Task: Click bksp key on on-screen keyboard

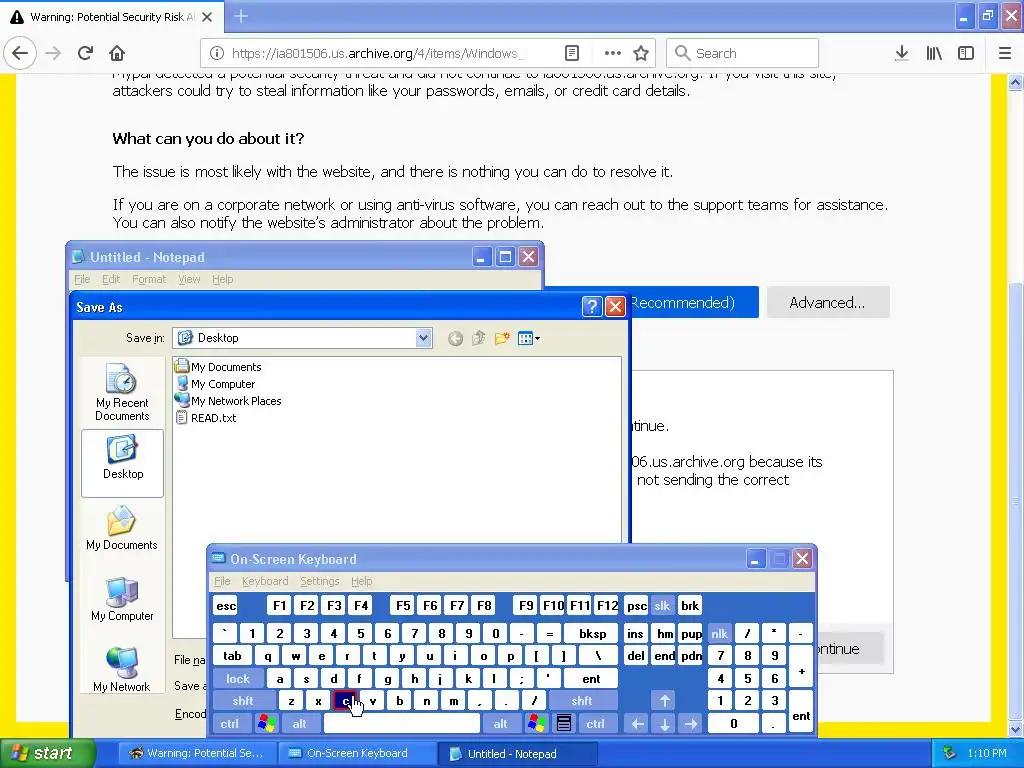Action: (592, 633)
